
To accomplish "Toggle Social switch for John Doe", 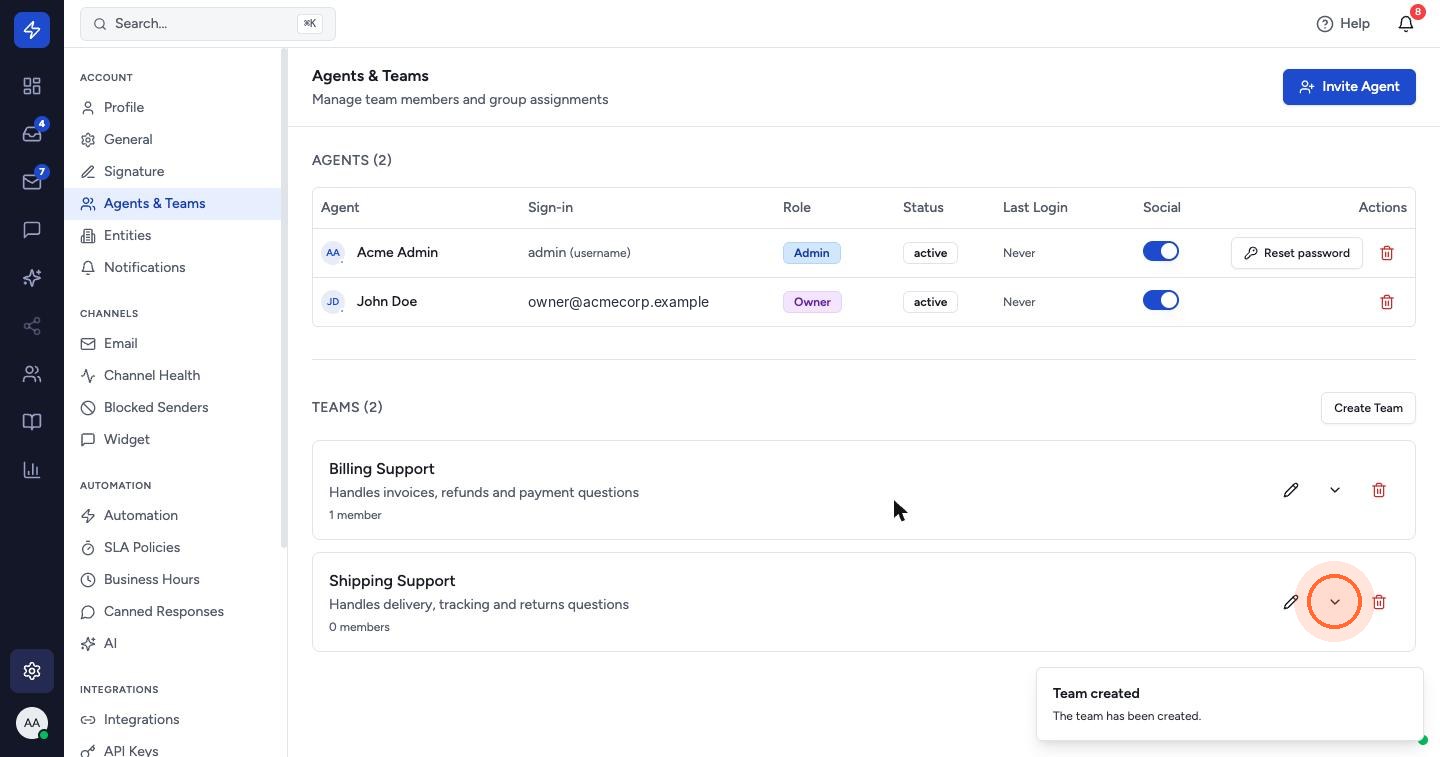I will pos(1161,301).
